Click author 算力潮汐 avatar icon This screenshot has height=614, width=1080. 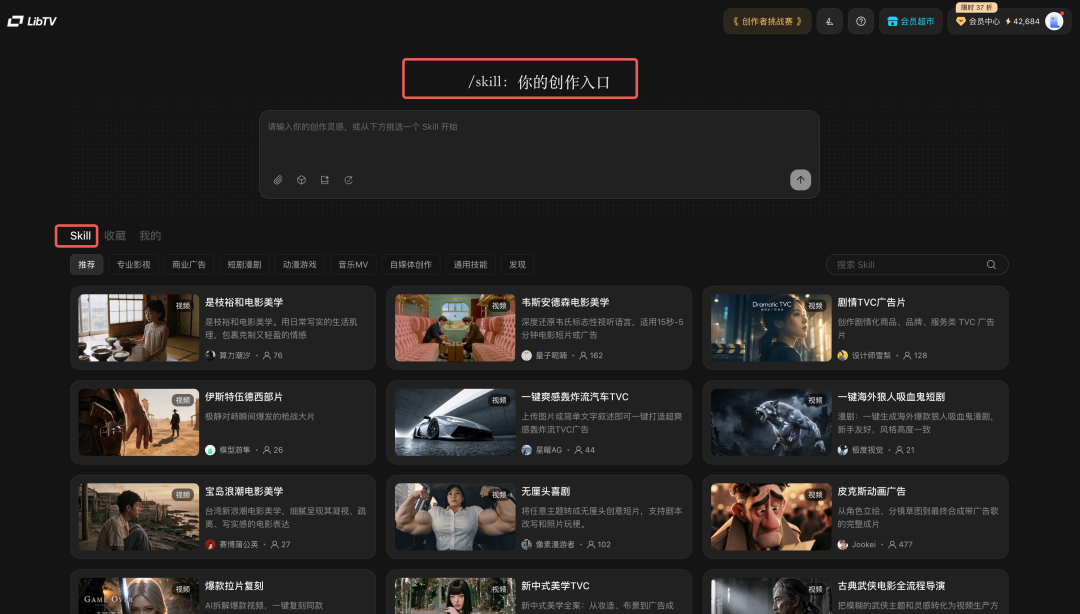(211, 356)
